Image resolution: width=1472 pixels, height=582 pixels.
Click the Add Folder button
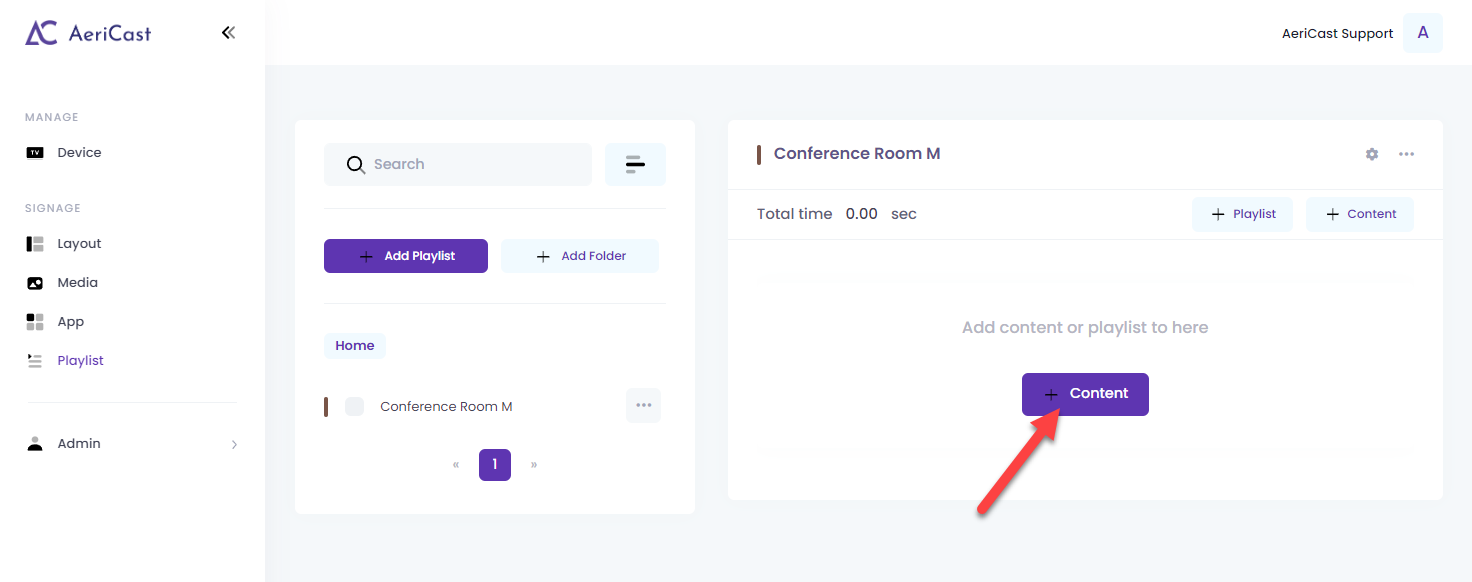580,256
